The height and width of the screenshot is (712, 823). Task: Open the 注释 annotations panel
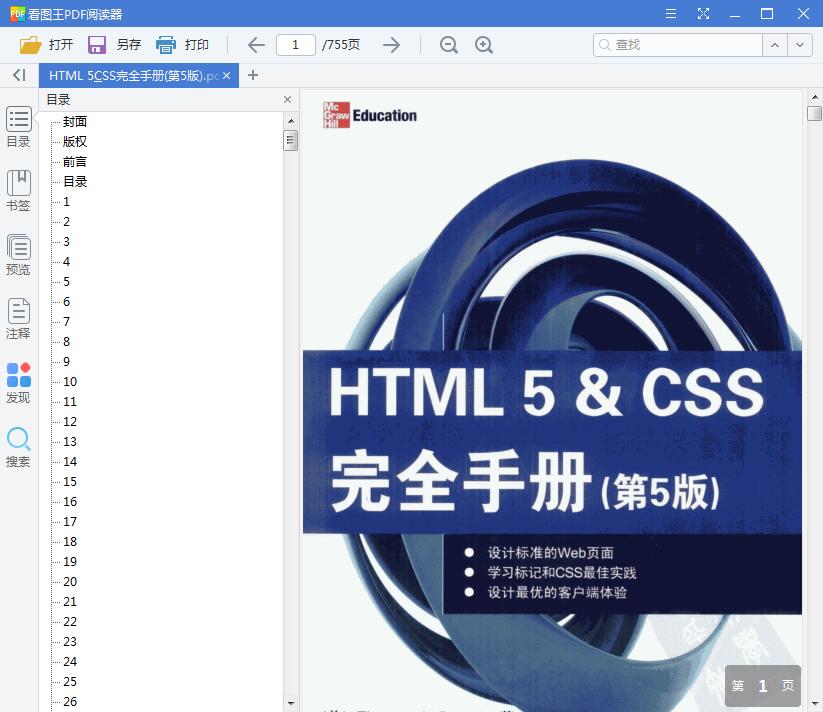click(x=18, y=320)
